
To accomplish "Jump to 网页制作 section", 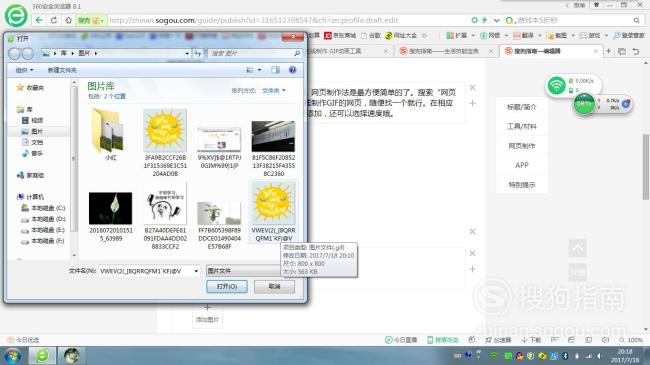I will 521,146.
